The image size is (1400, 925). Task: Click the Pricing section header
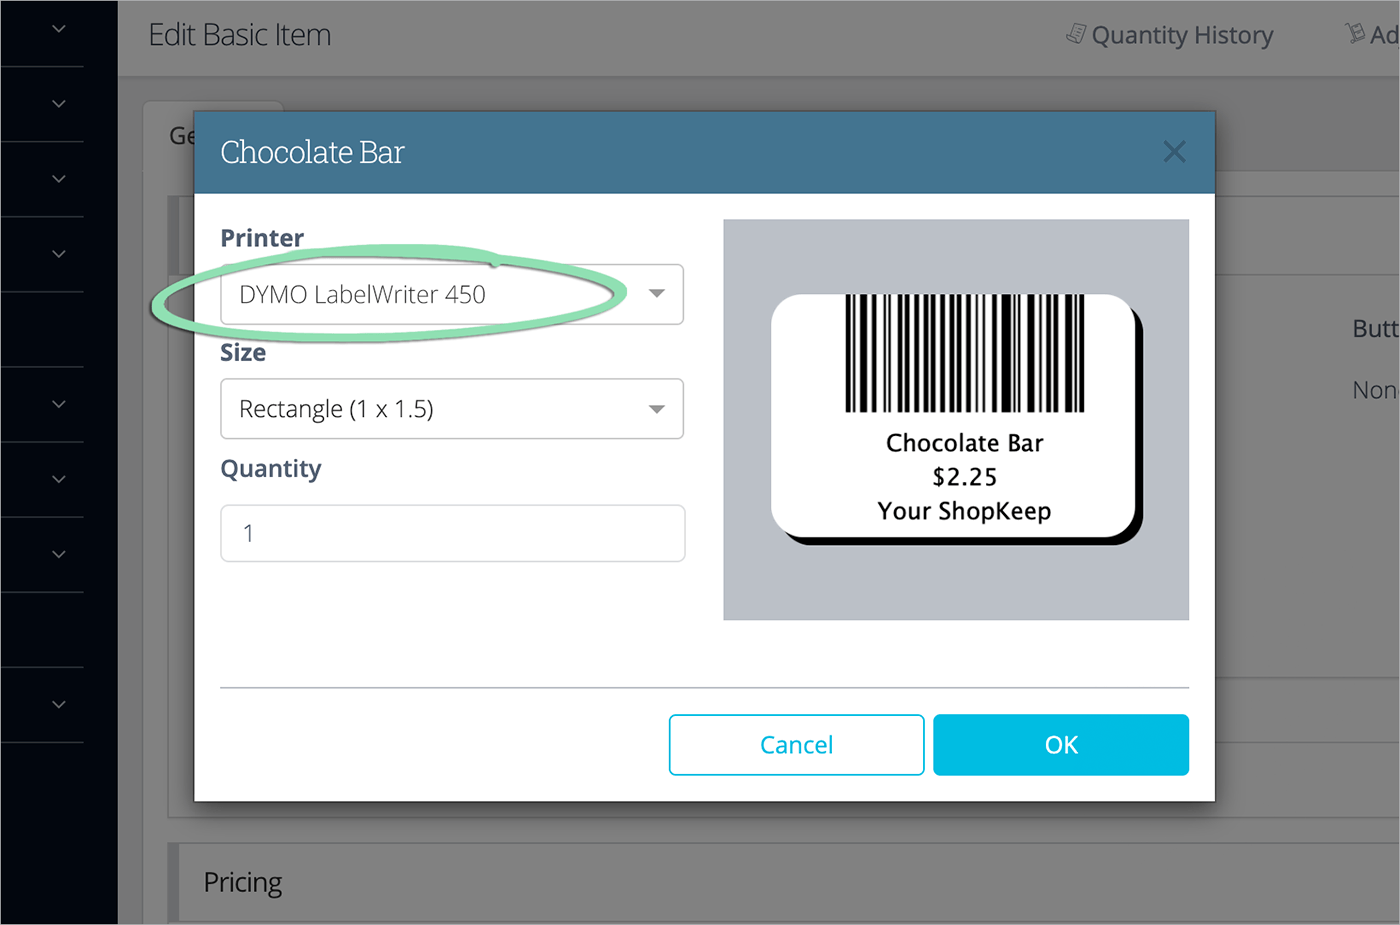(x=243, y=882)
